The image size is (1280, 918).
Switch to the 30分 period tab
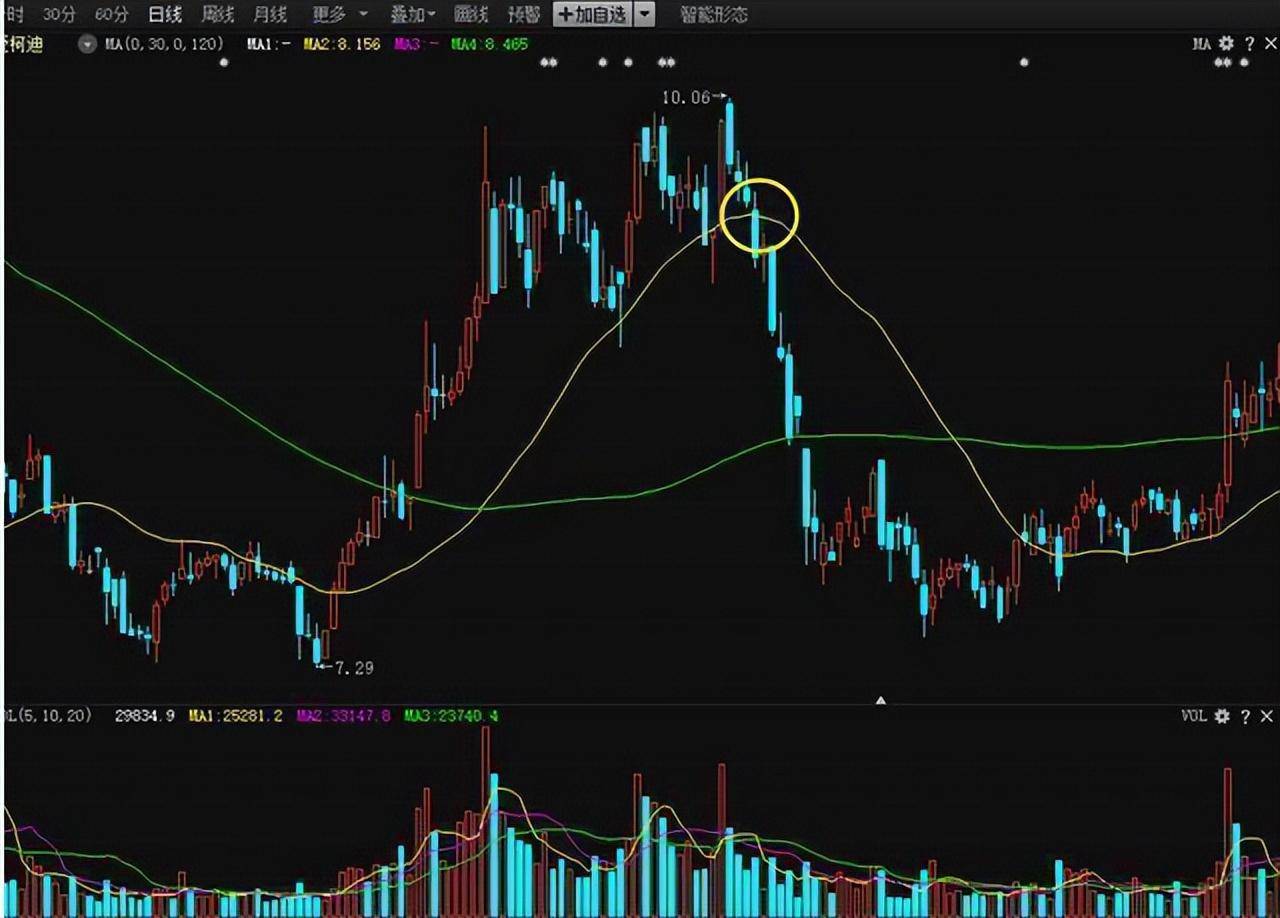pyautogui.click(x=59, y=14)
